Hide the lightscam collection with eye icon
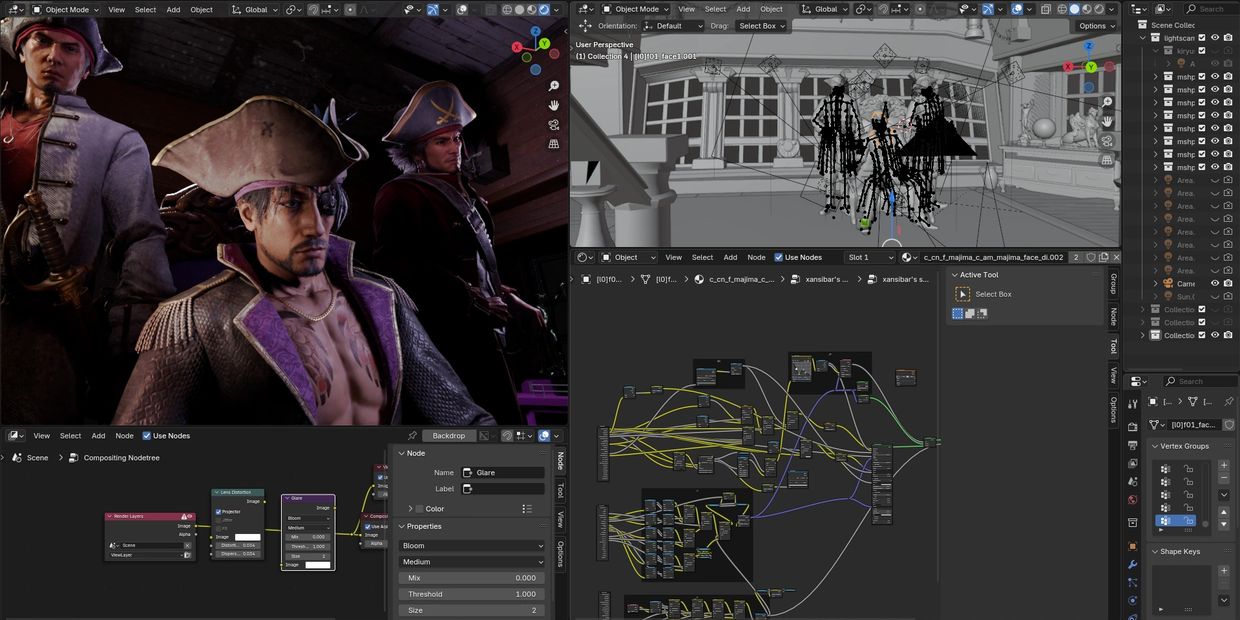 point(1215,38)
